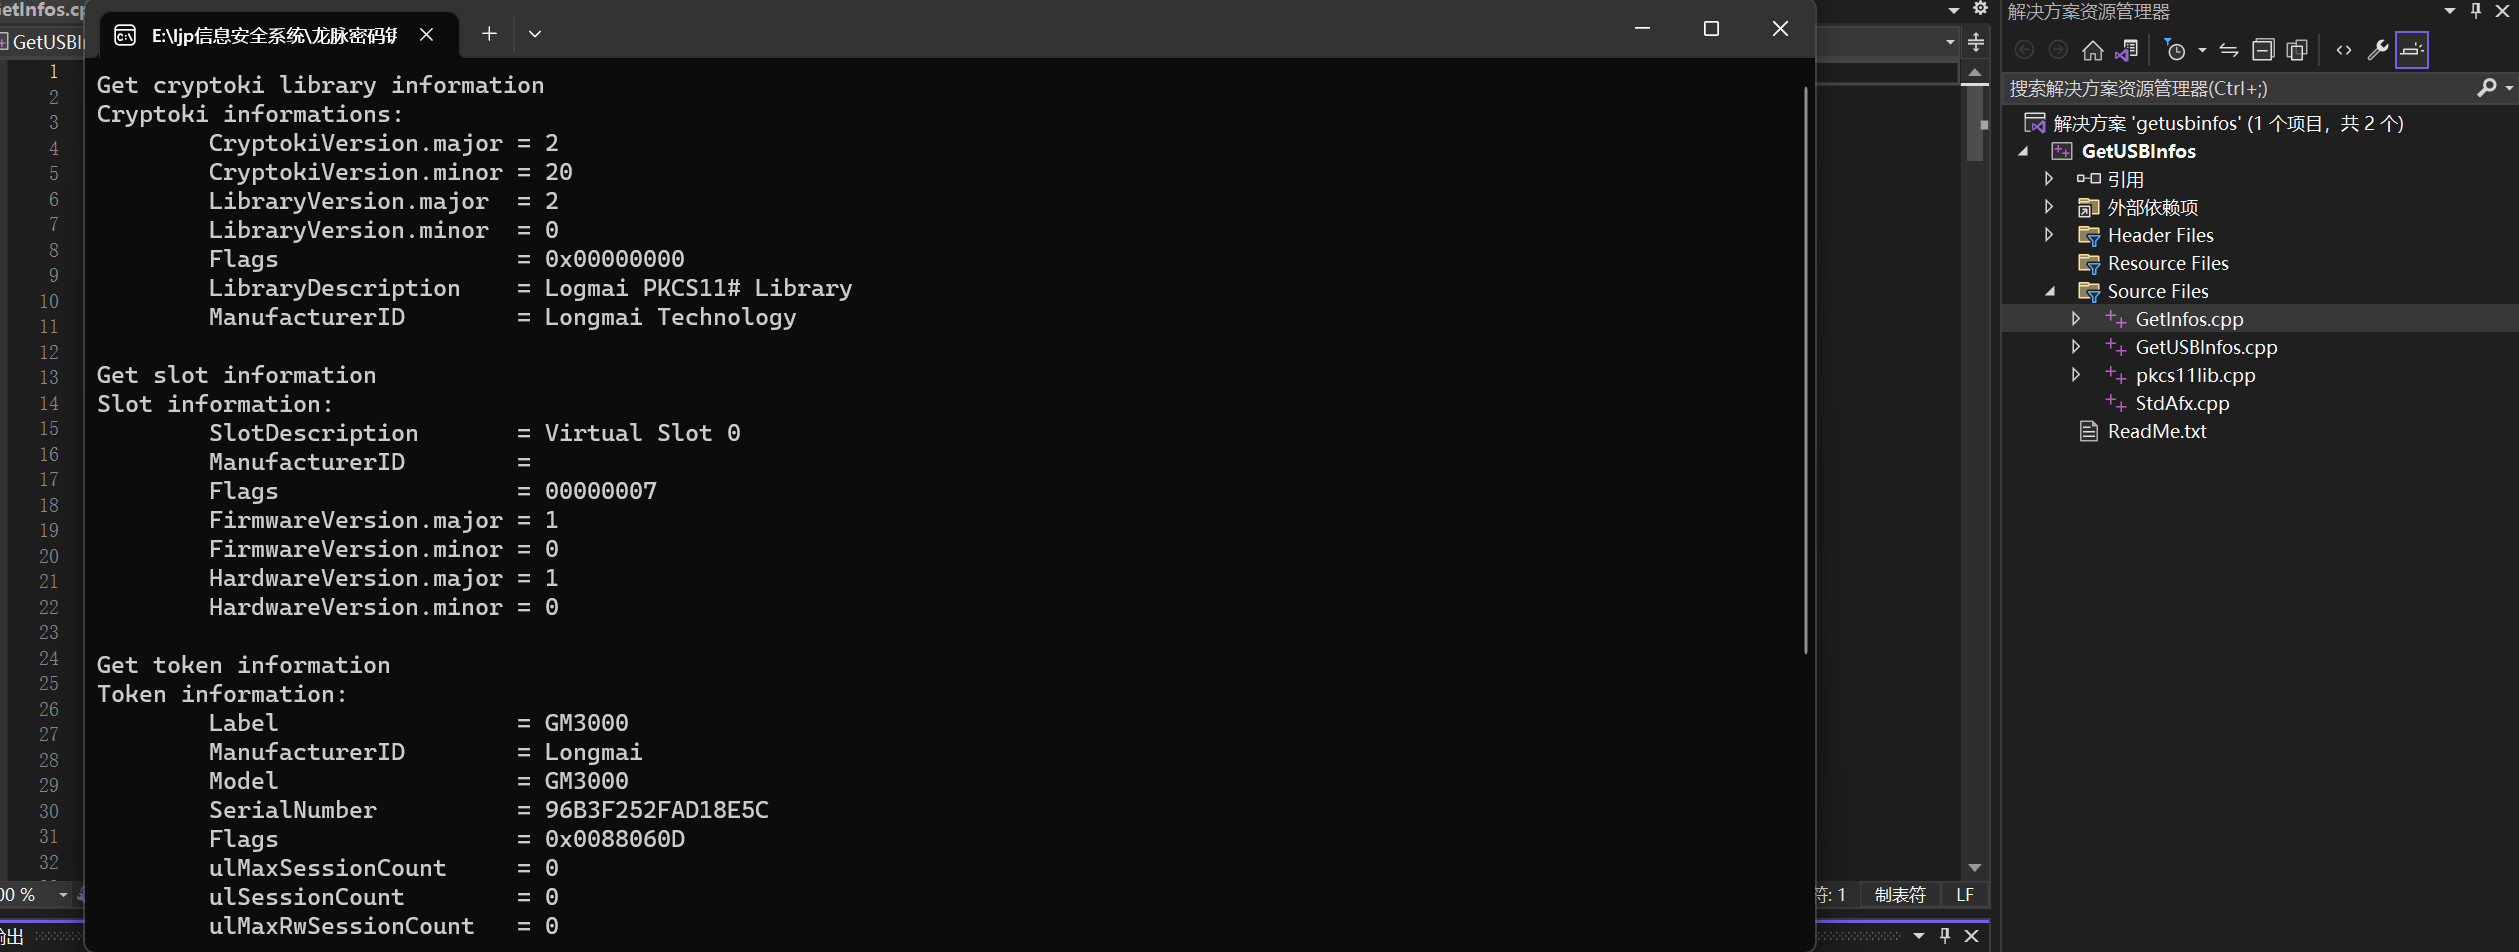Open the Solution Explorer window options dropdown
This screenshot has width=2519, height=952.
(2450, 11)
